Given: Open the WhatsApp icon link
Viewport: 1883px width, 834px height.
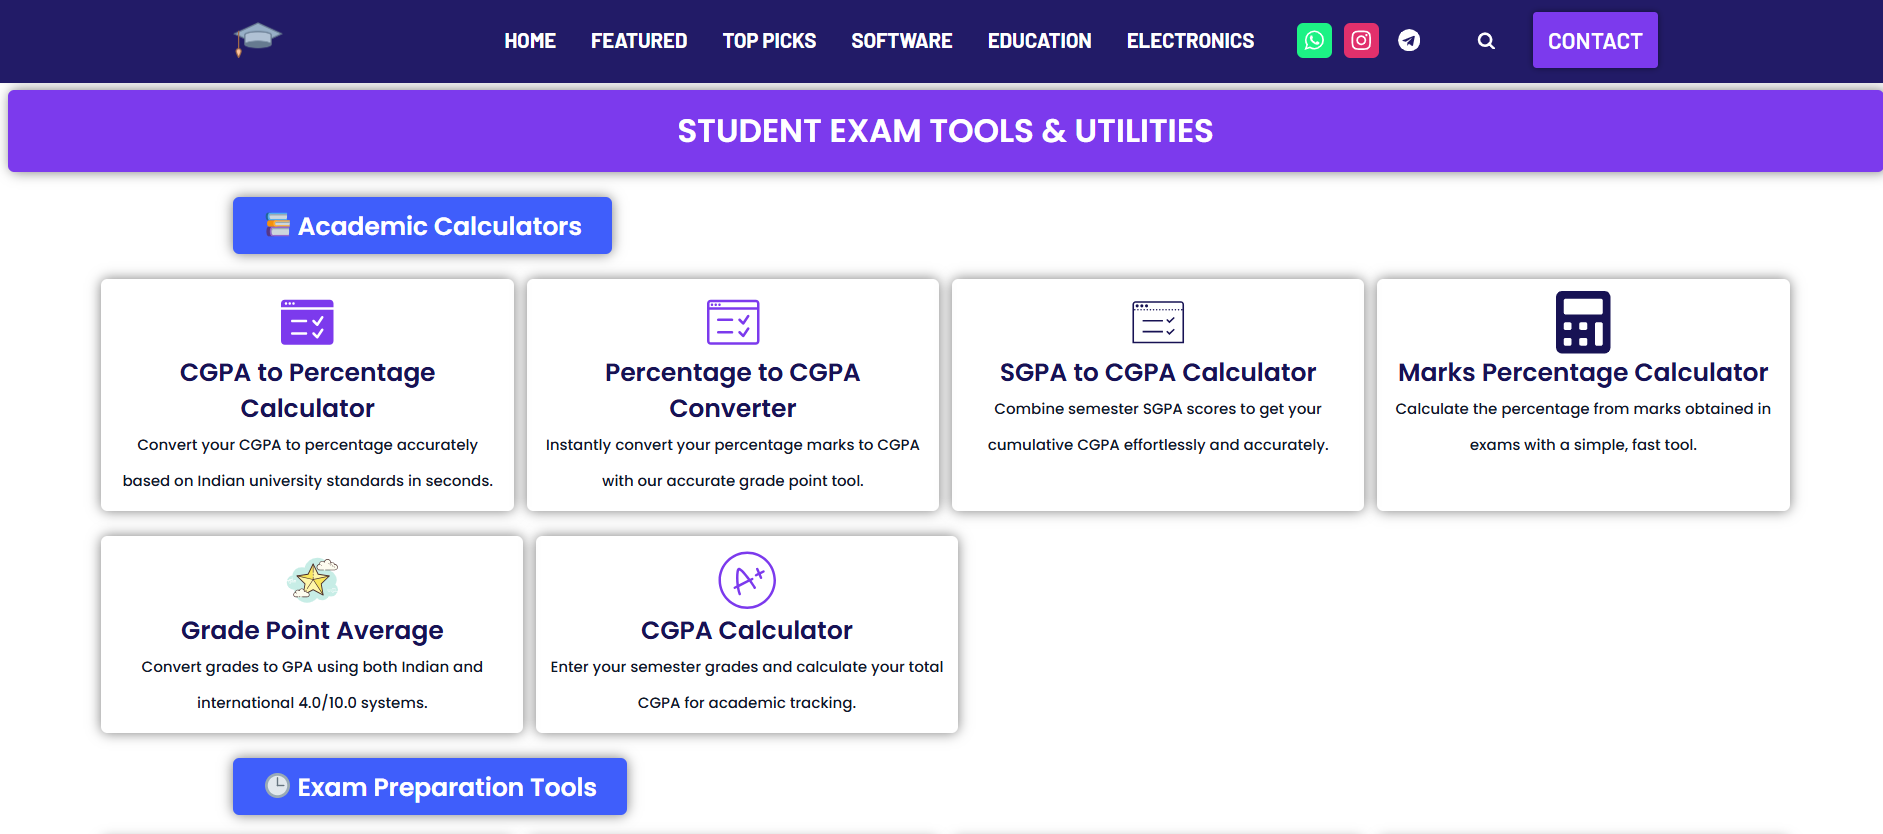Looking at the screenshot, I should coord(1314,41).
